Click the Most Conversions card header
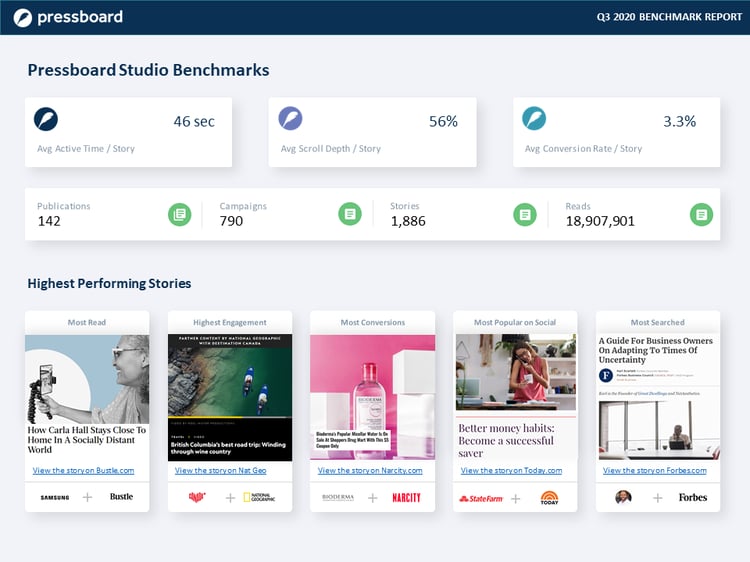 373,322
